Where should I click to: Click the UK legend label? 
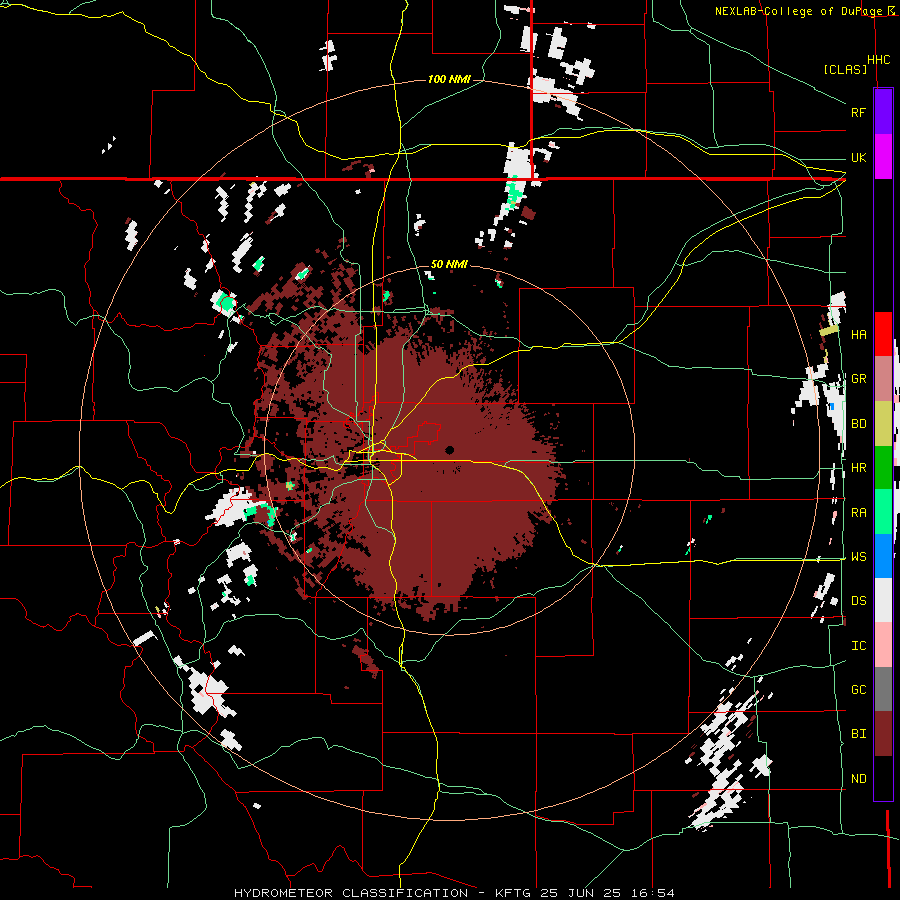pyautogui.click(x=858, y=157)
